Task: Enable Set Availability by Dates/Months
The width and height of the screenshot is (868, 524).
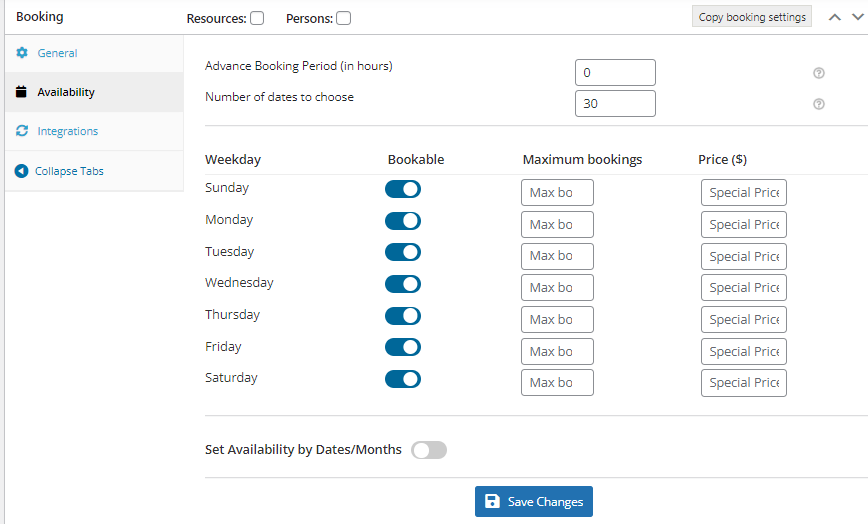Action: click(x=429, y=450)
